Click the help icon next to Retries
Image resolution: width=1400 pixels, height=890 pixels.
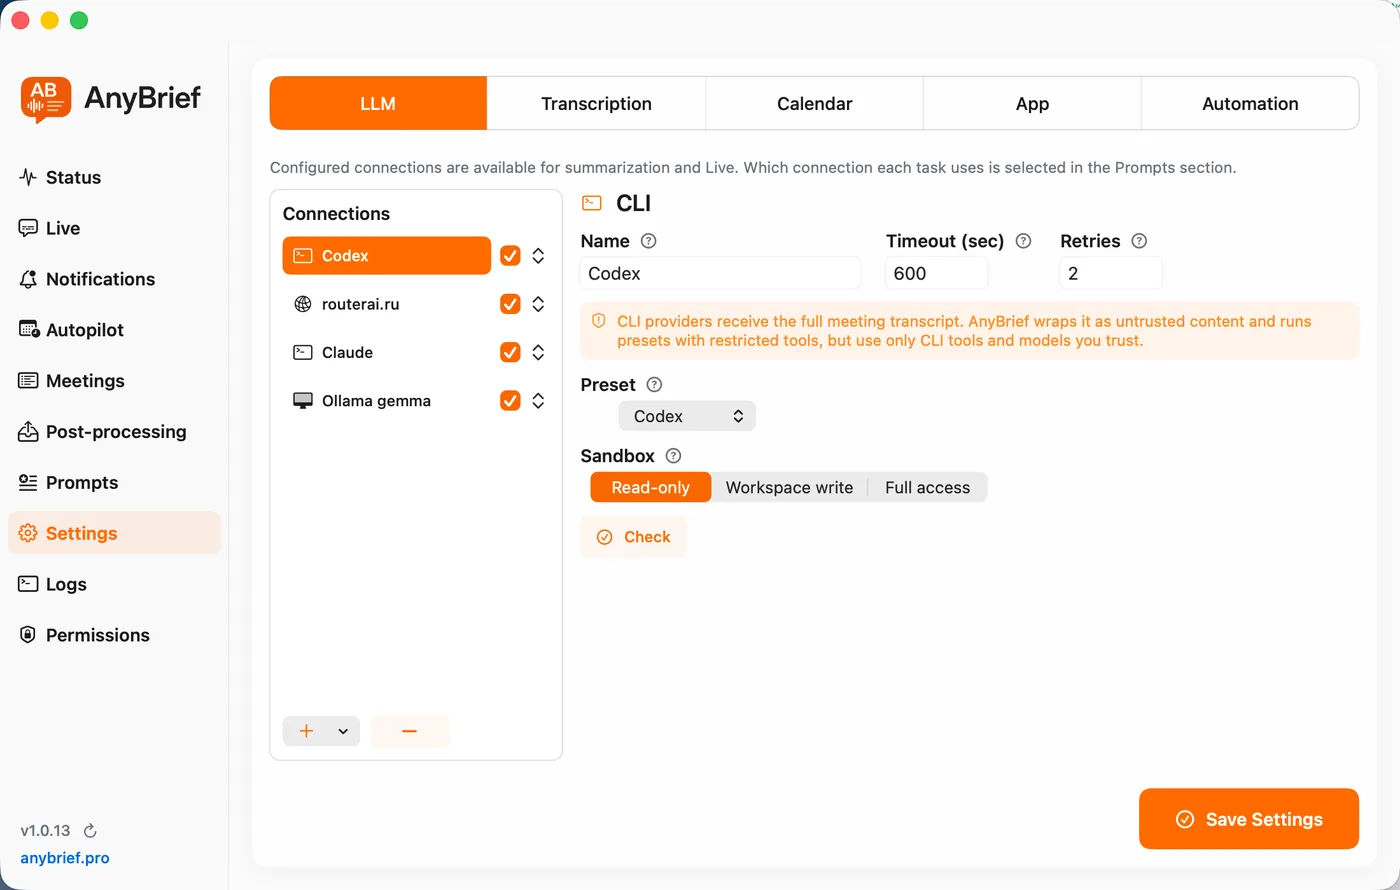1139,241
